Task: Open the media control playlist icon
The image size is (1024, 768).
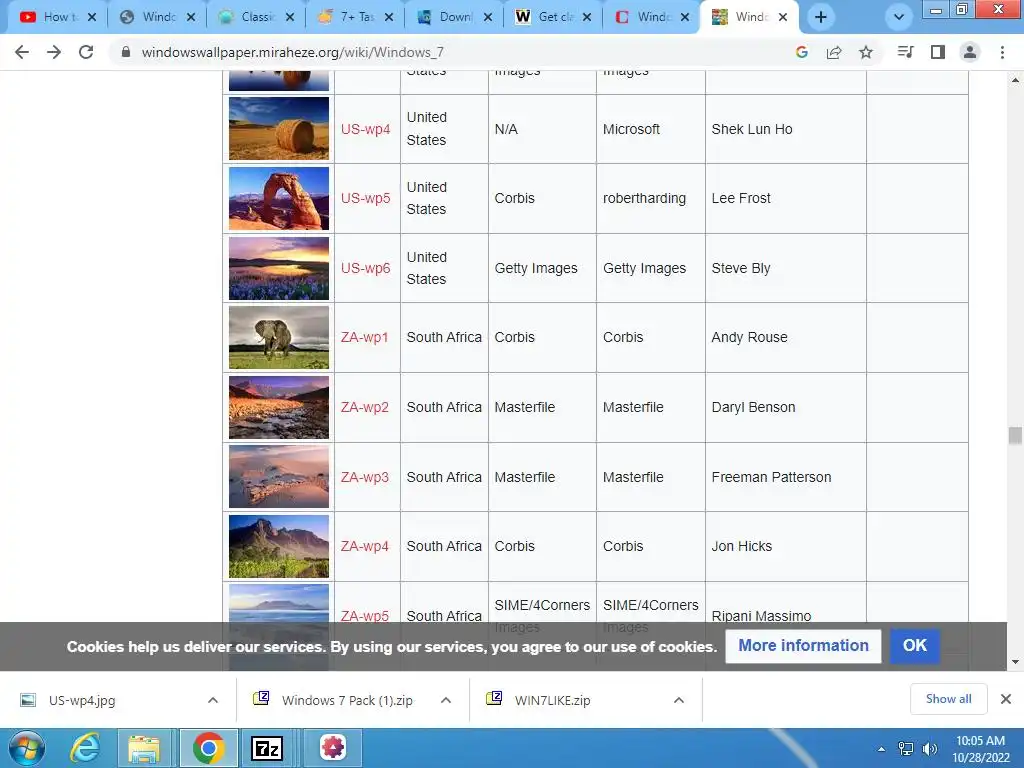Action: [x=905, y=52]
